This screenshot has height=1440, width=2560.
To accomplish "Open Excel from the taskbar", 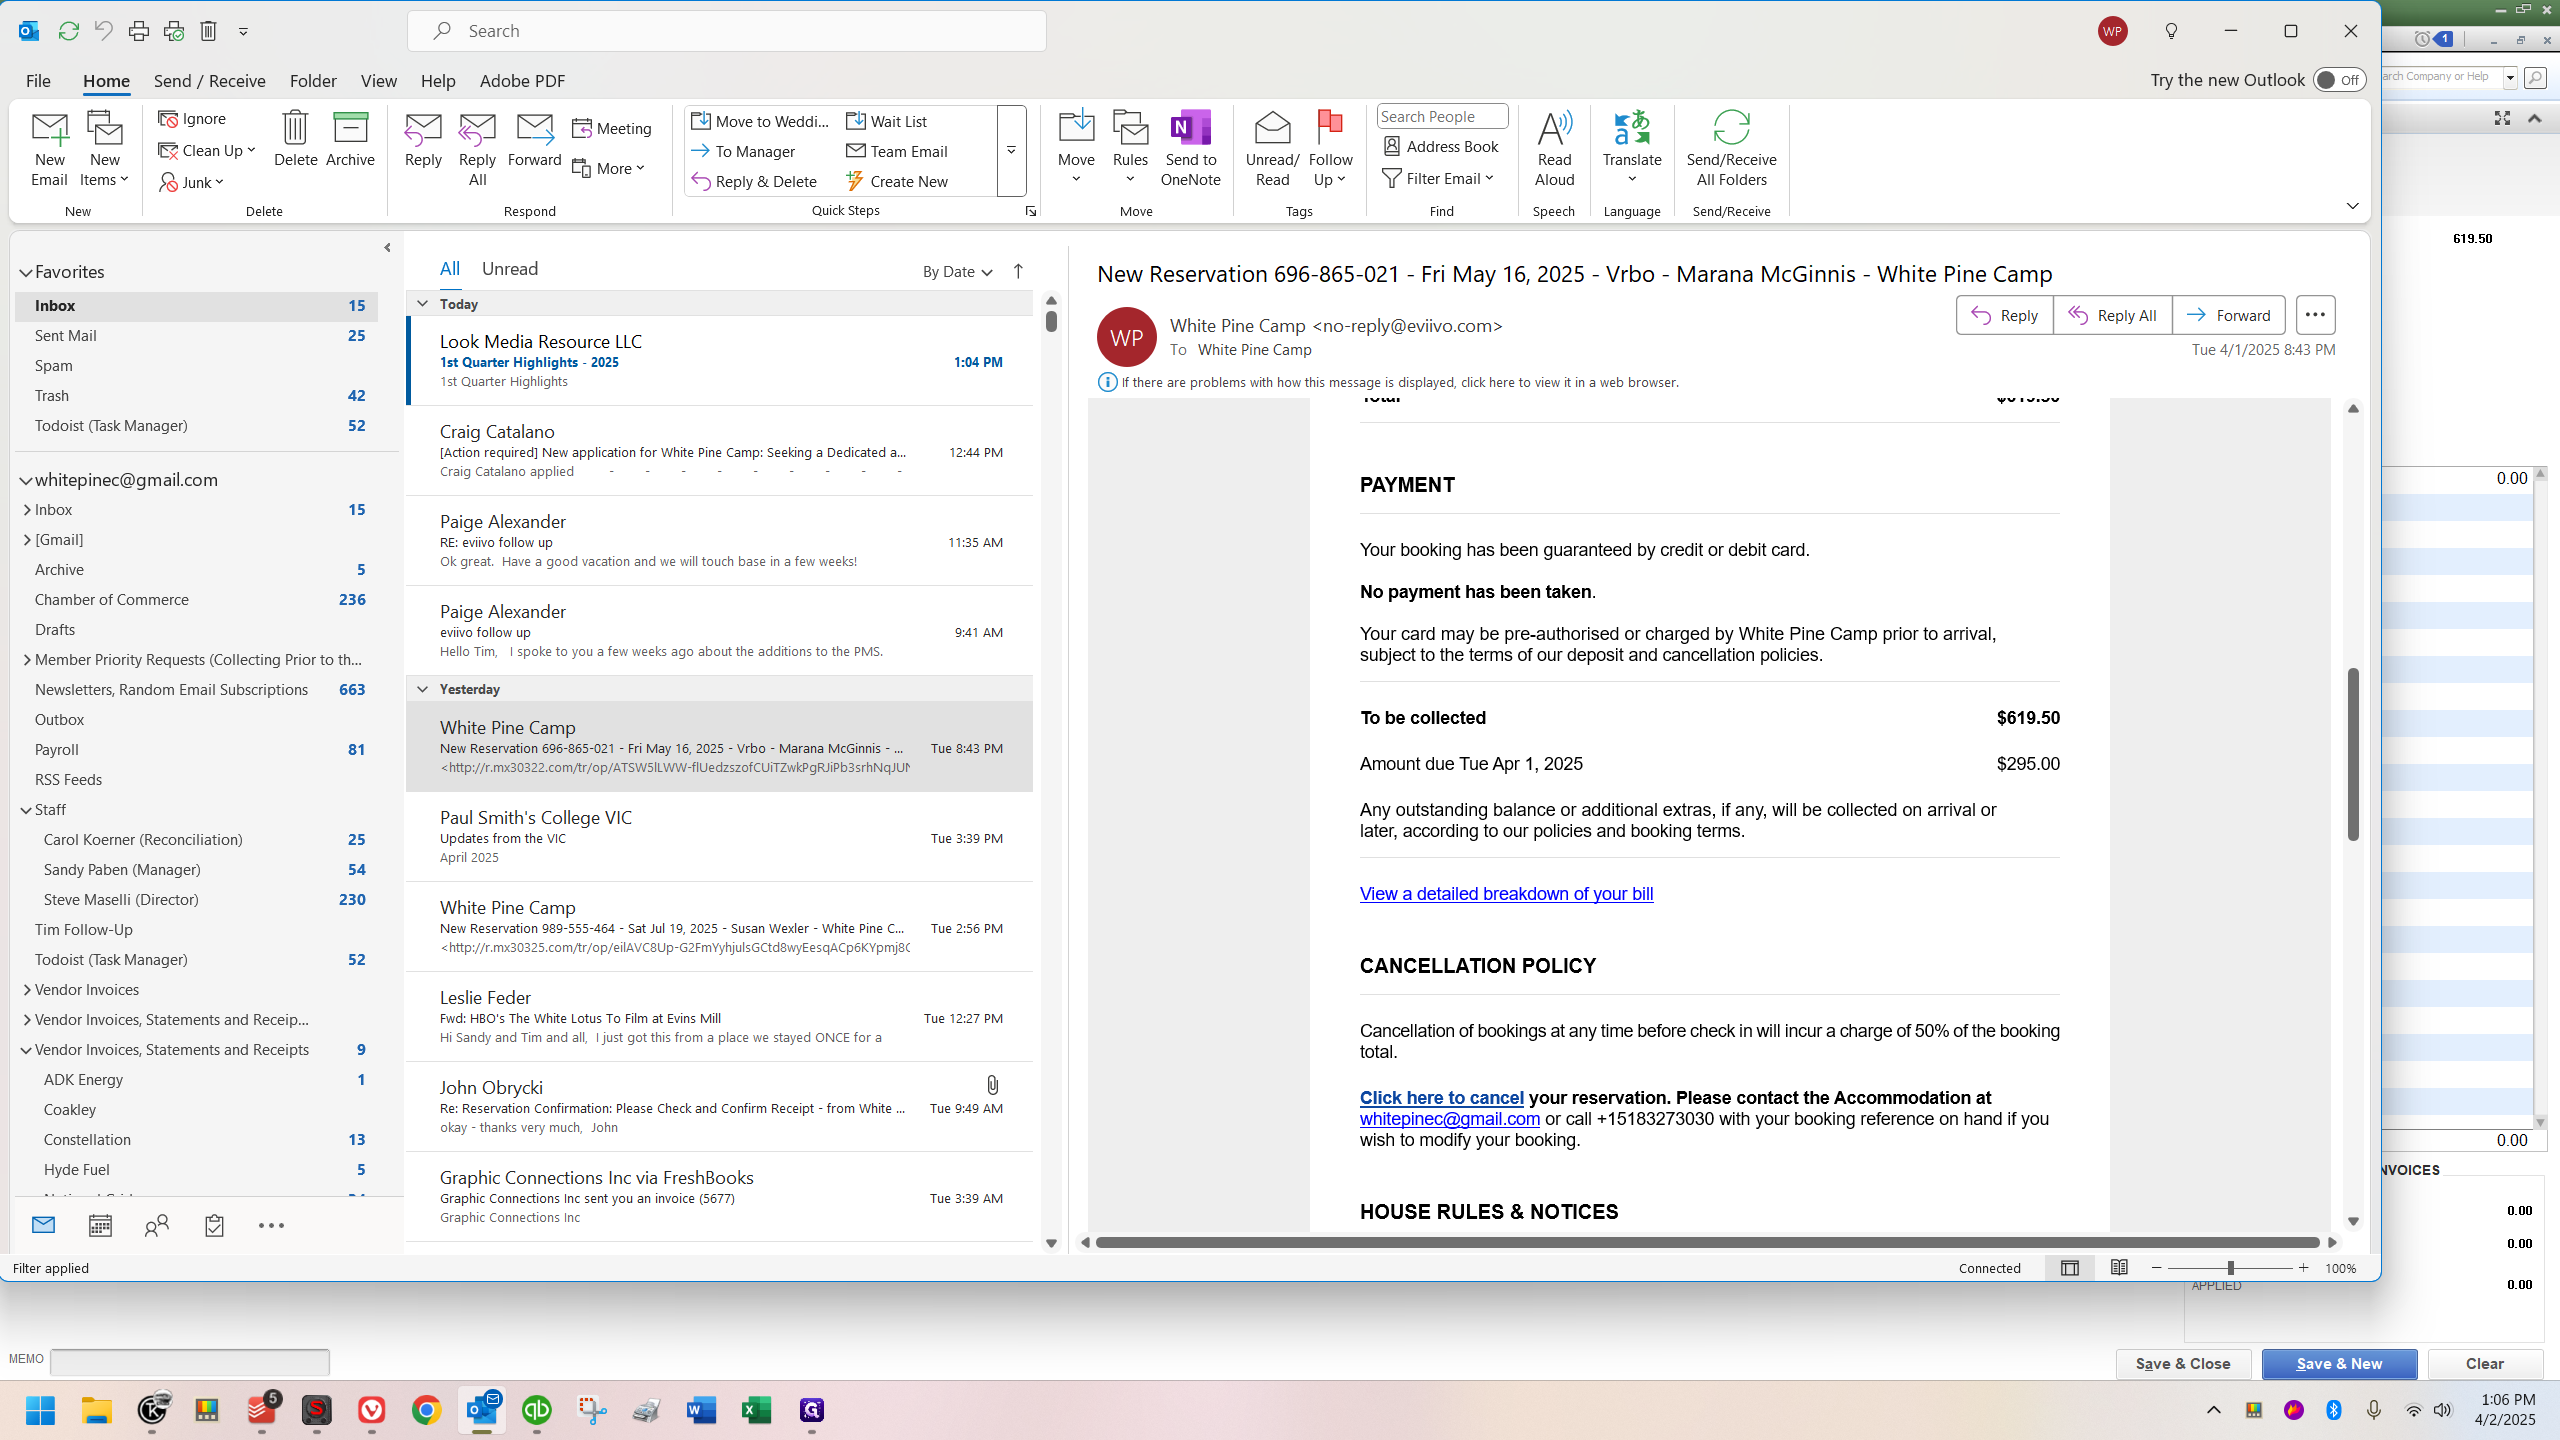I will coord(757,1410).
